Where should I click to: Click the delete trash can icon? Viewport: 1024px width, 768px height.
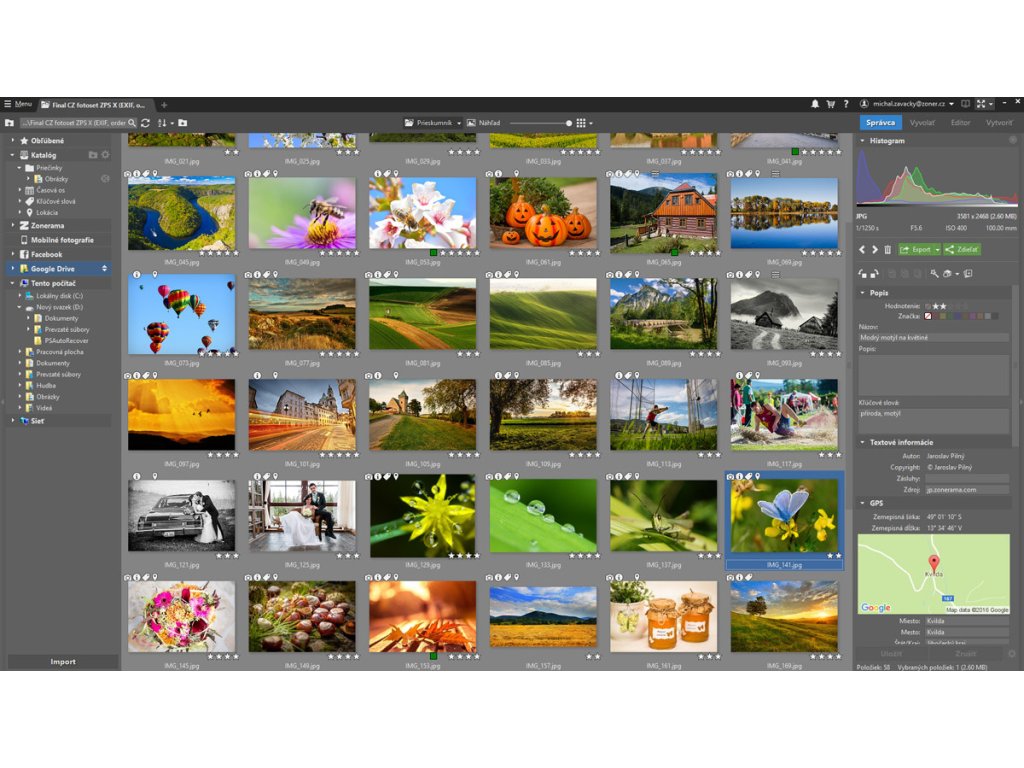pos(887,249)
